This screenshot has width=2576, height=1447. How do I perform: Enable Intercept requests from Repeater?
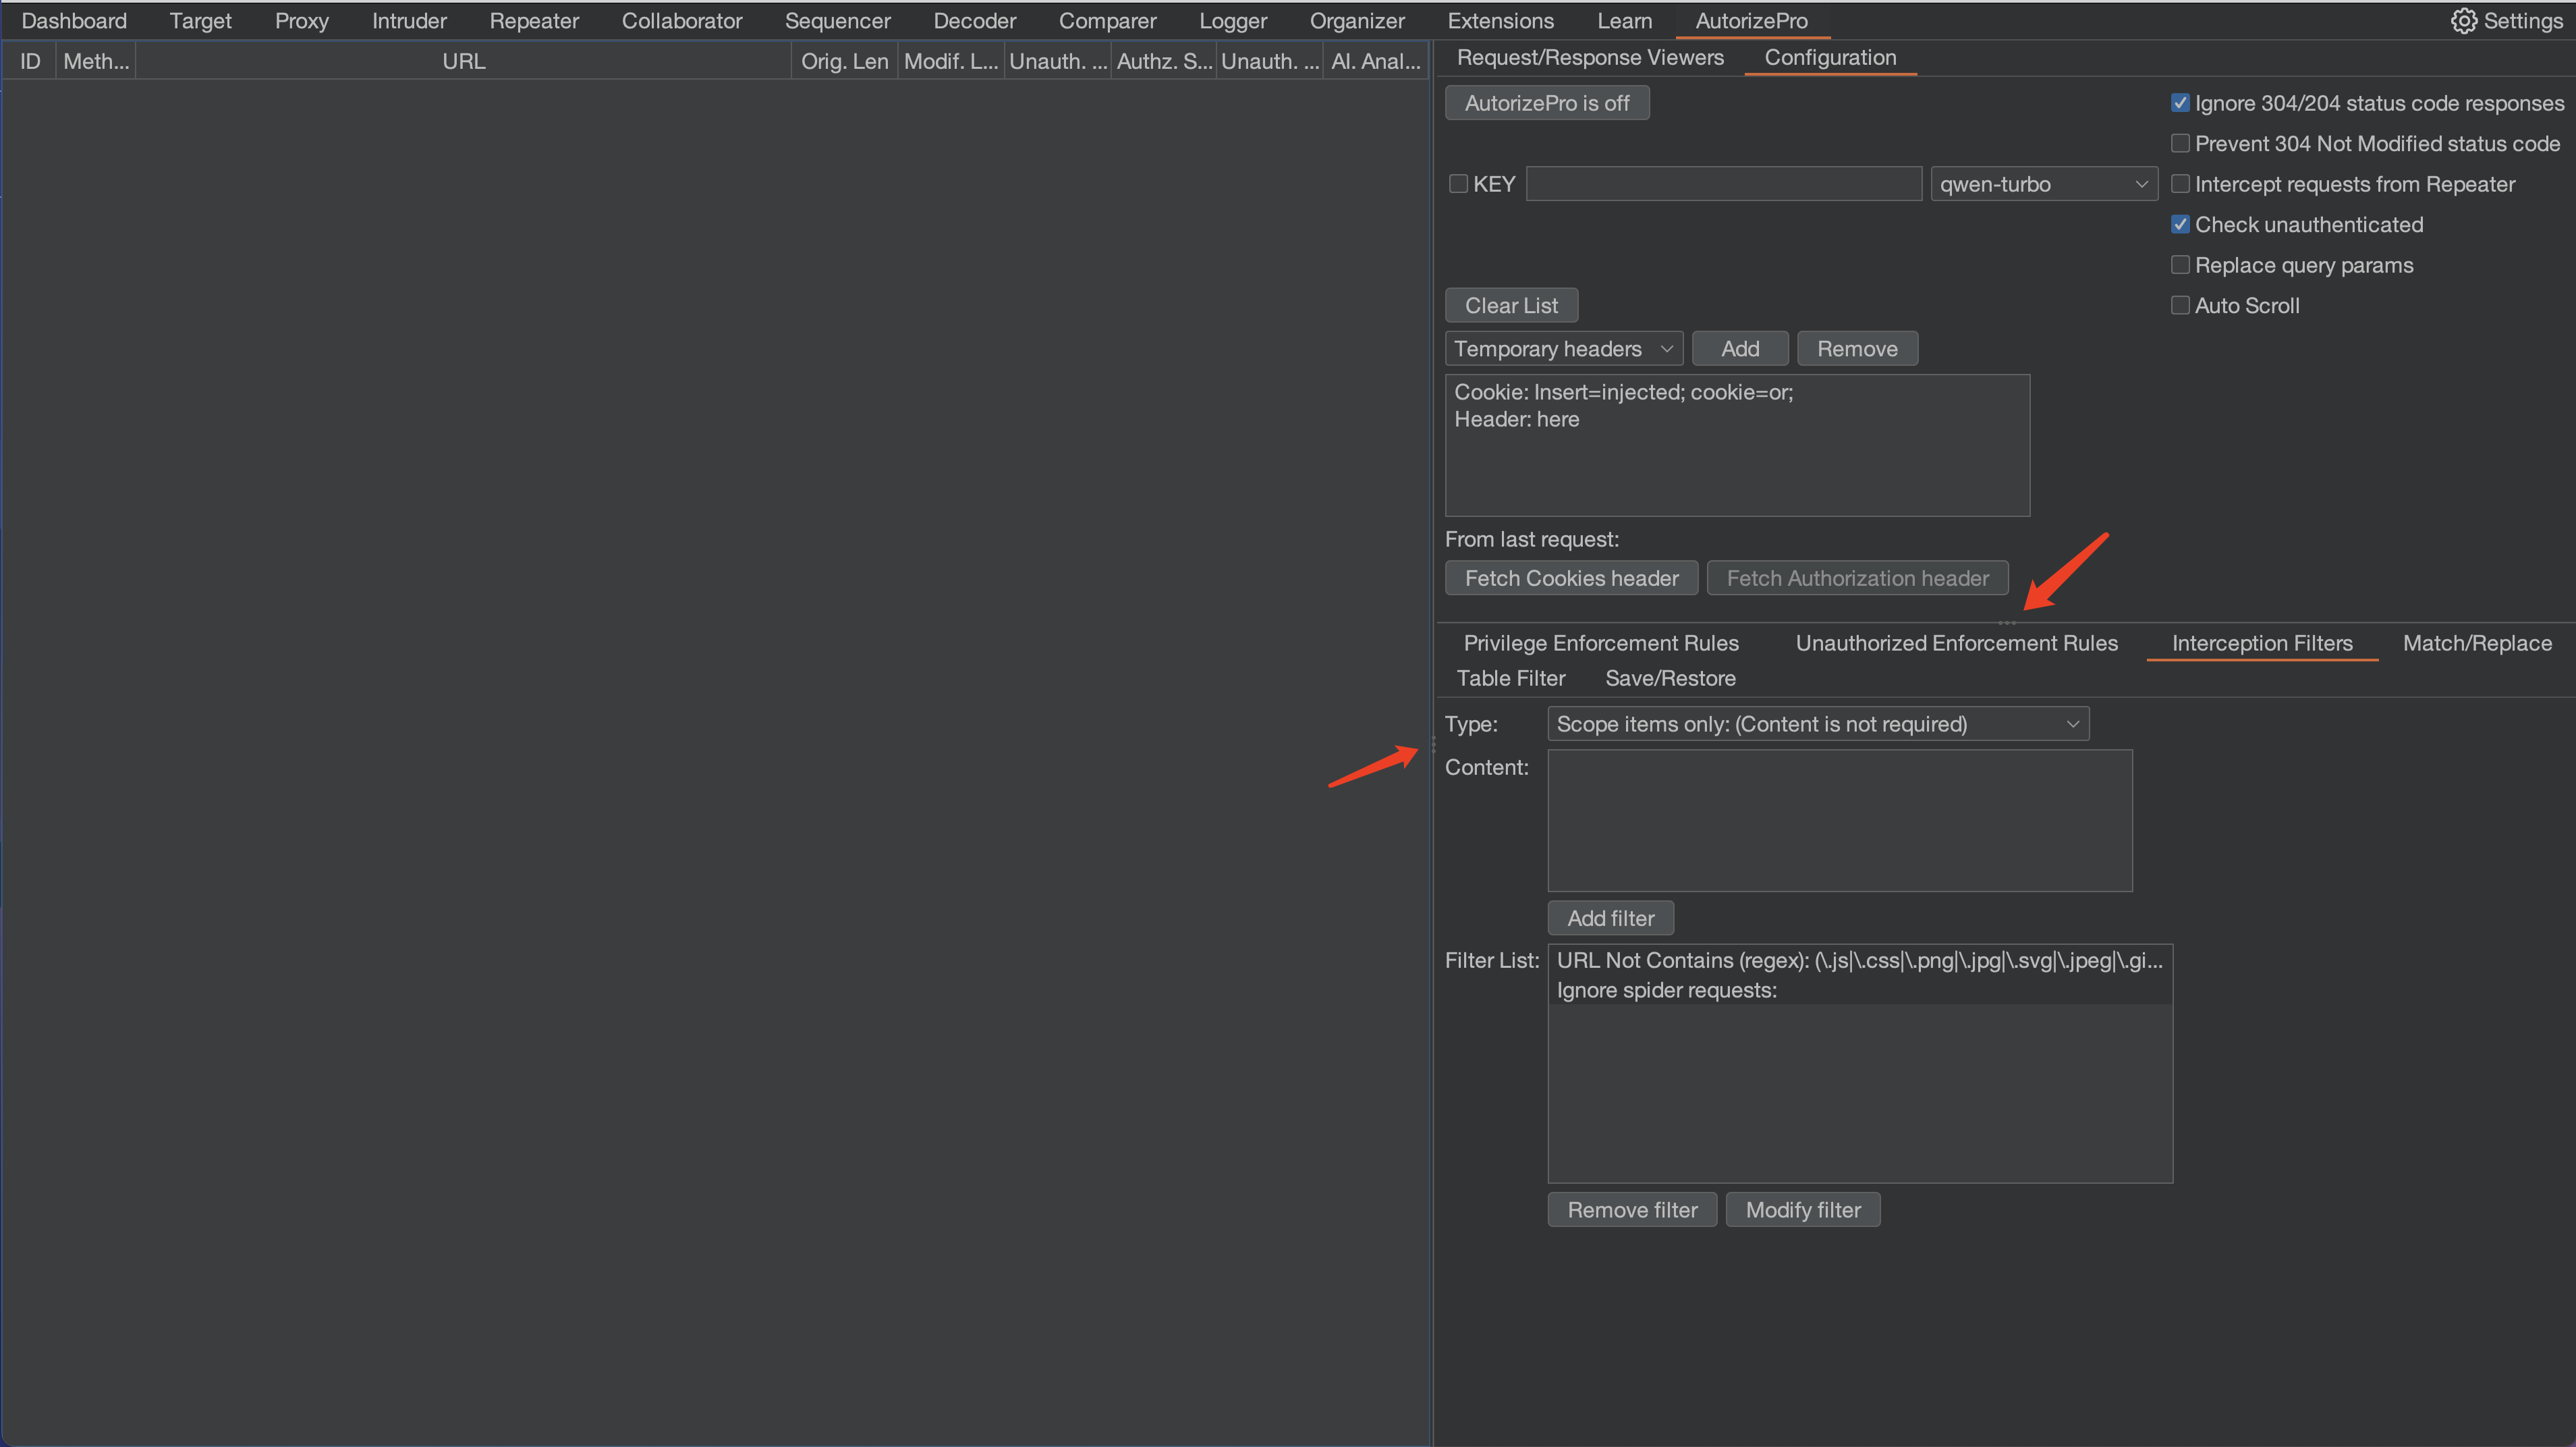(x=2180, y=184)
